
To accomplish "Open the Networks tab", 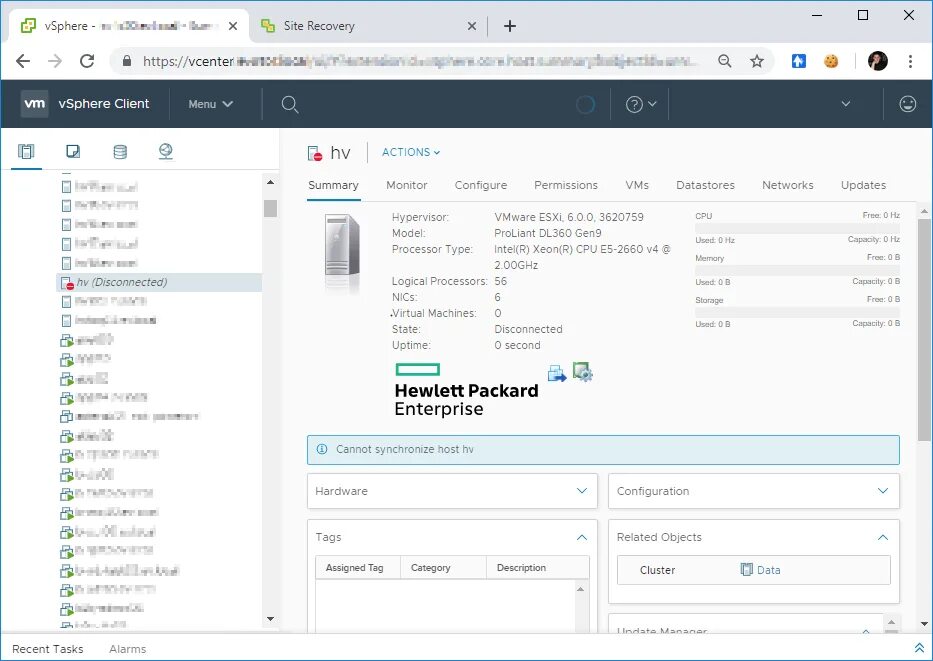I will click(787, 185).
